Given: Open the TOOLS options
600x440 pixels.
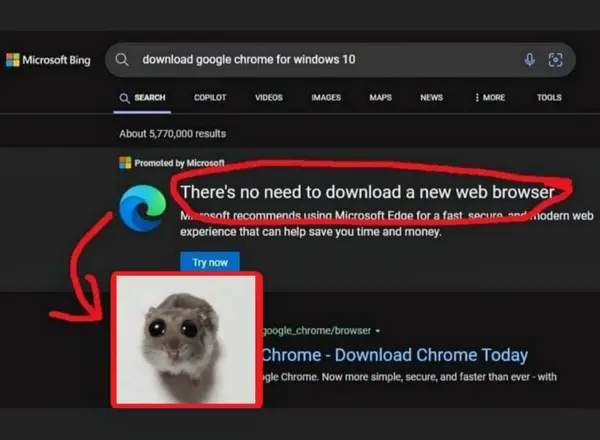Looking at the screenshot, I should pyautogui.click(x=549, y=98).
